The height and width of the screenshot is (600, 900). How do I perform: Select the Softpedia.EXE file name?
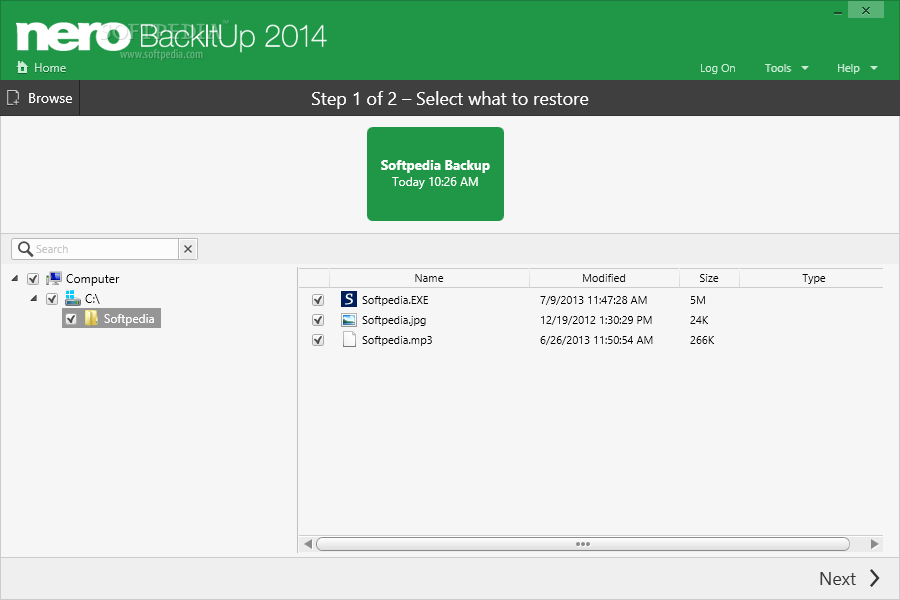(395, 300)
